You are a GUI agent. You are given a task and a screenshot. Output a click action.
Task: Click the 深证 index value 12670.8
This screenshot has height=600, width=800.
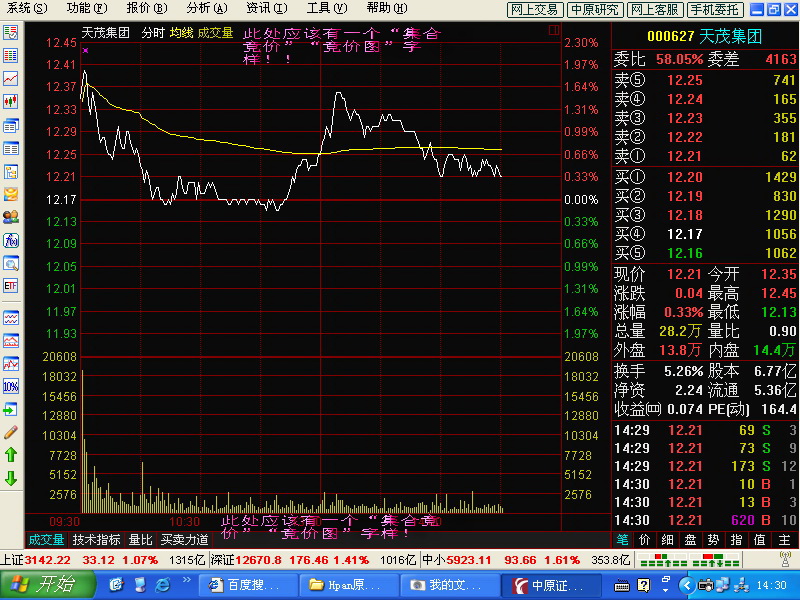coord(258,560)
